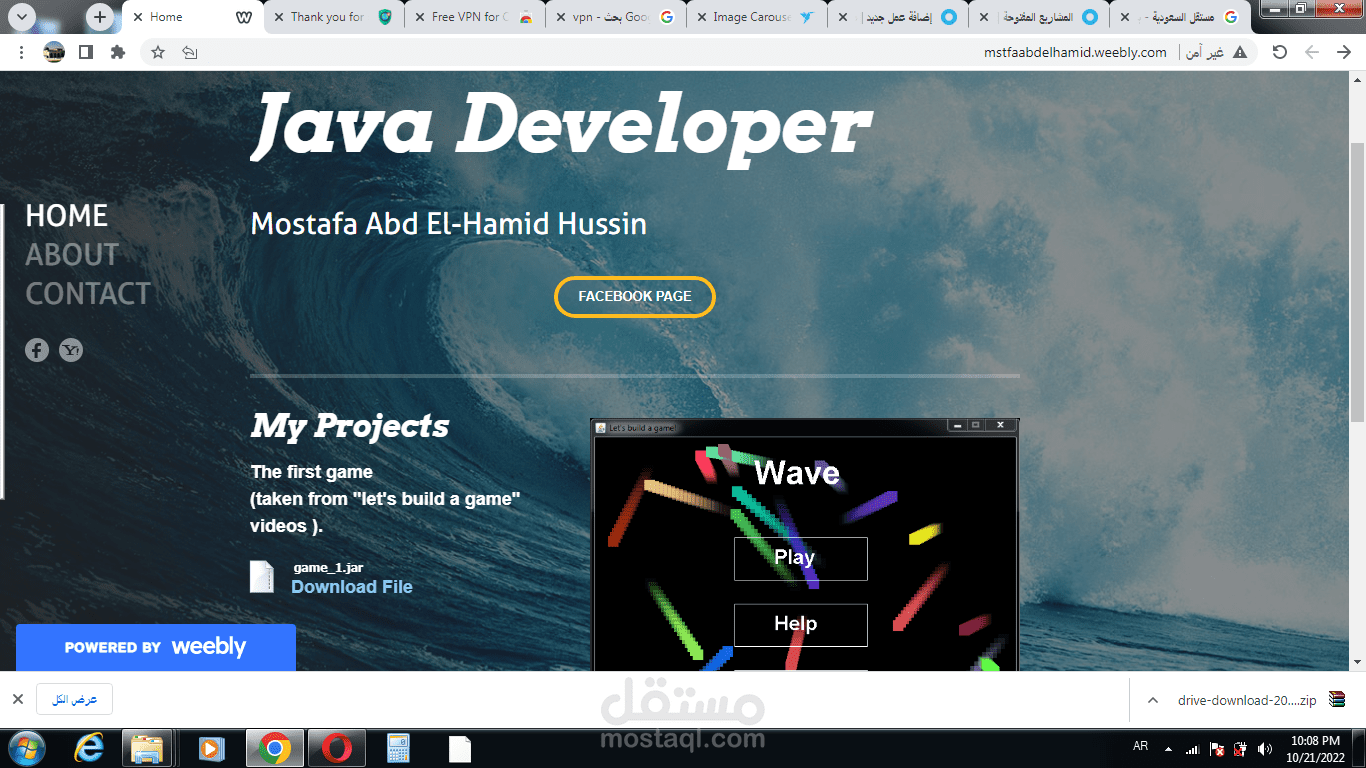The image size is (1366, 768).
Task: Open the Extensions puzzle icon
Action: (118, 52)
